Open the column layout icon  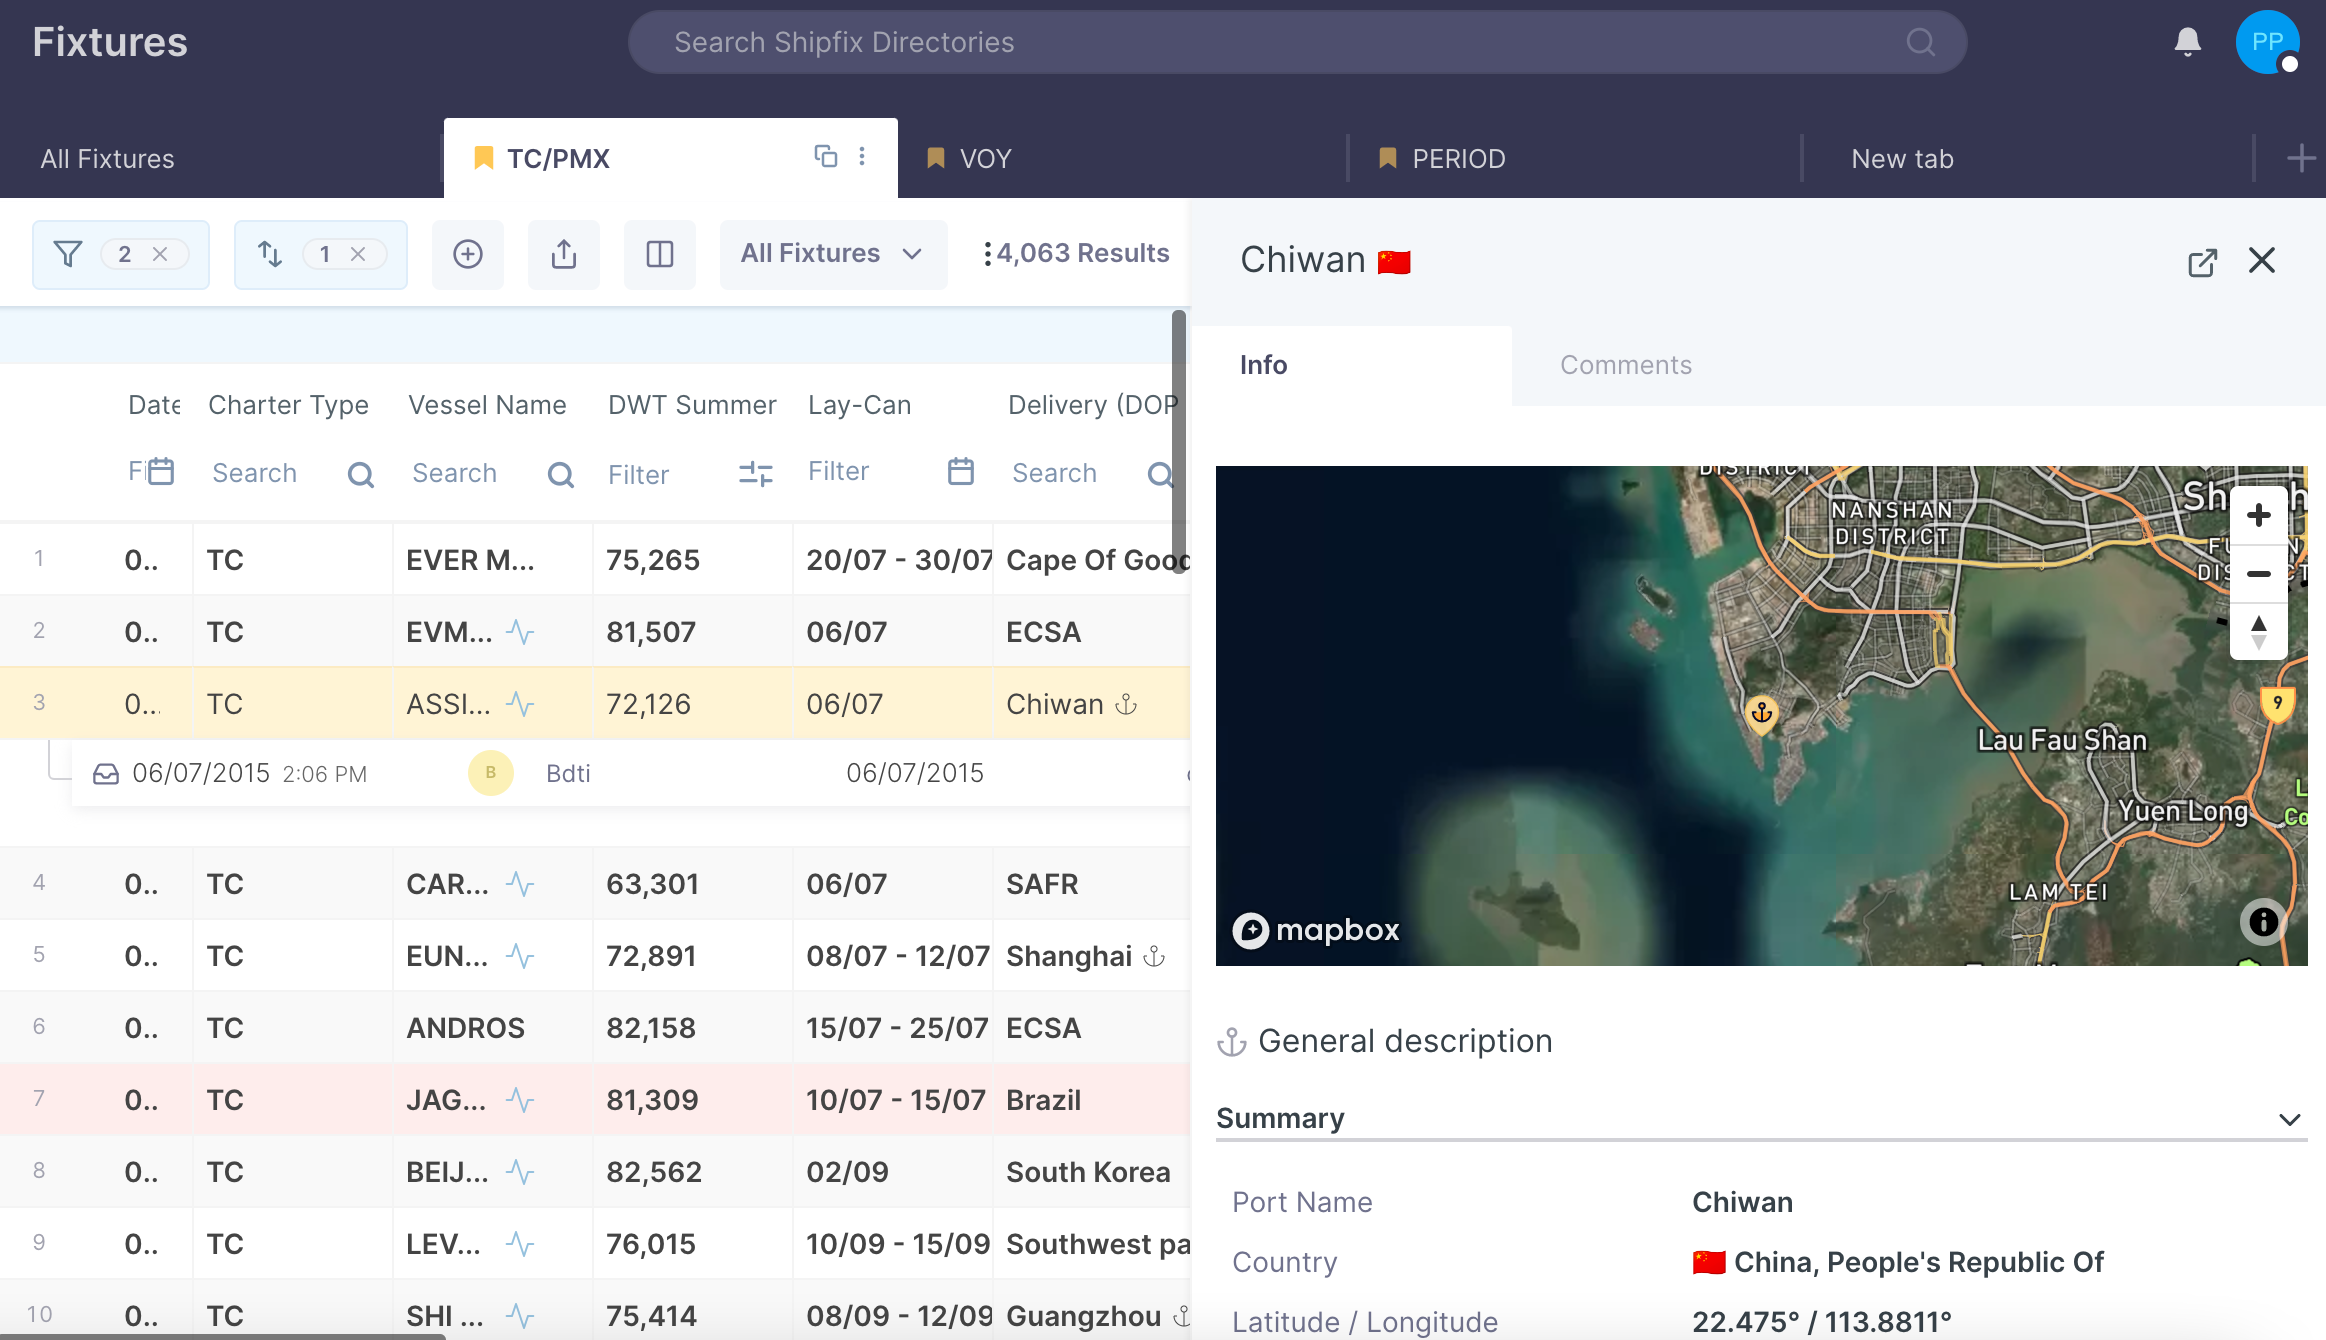click(x=660, y=254)
